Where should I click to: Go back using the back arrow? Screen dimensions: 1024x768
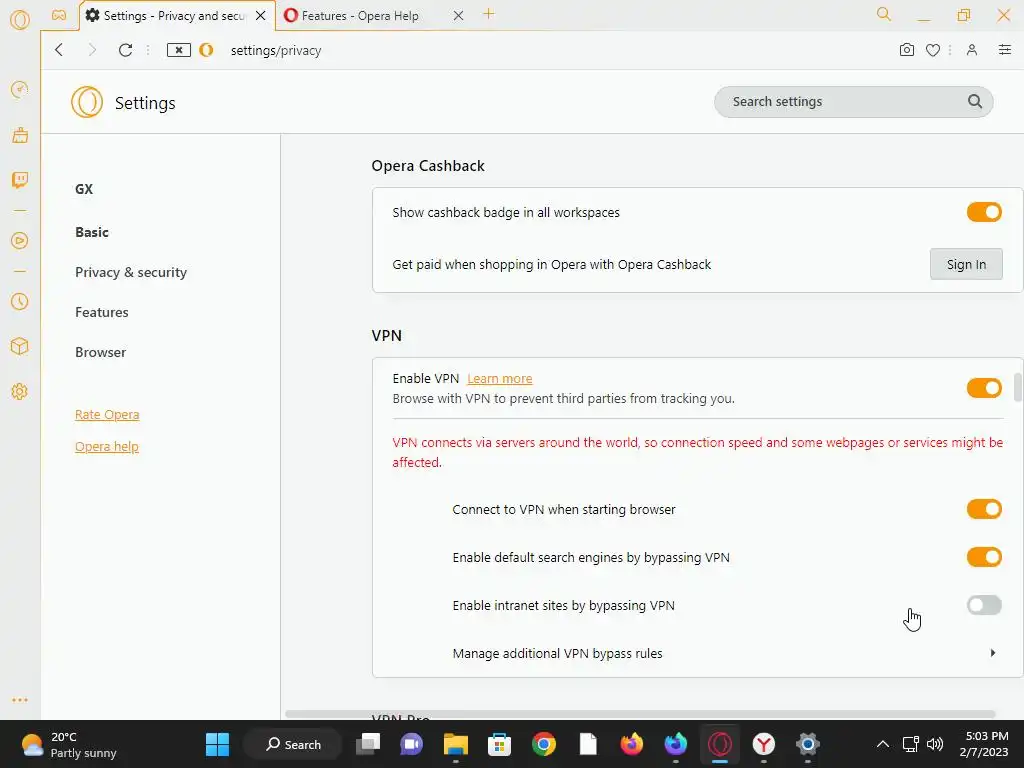click(59, 50)
